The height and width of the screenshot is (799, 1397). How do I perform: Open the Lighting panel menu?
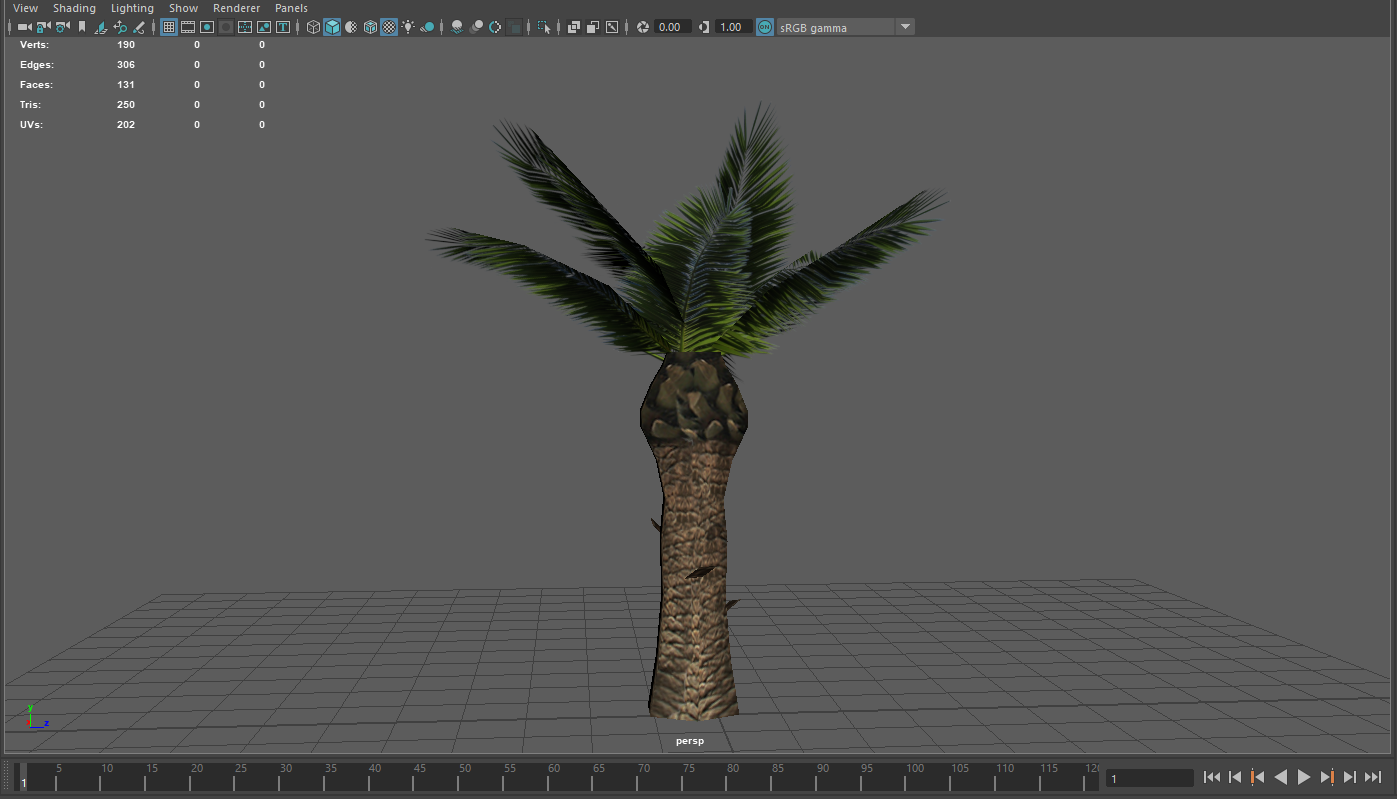pos(132,8)
